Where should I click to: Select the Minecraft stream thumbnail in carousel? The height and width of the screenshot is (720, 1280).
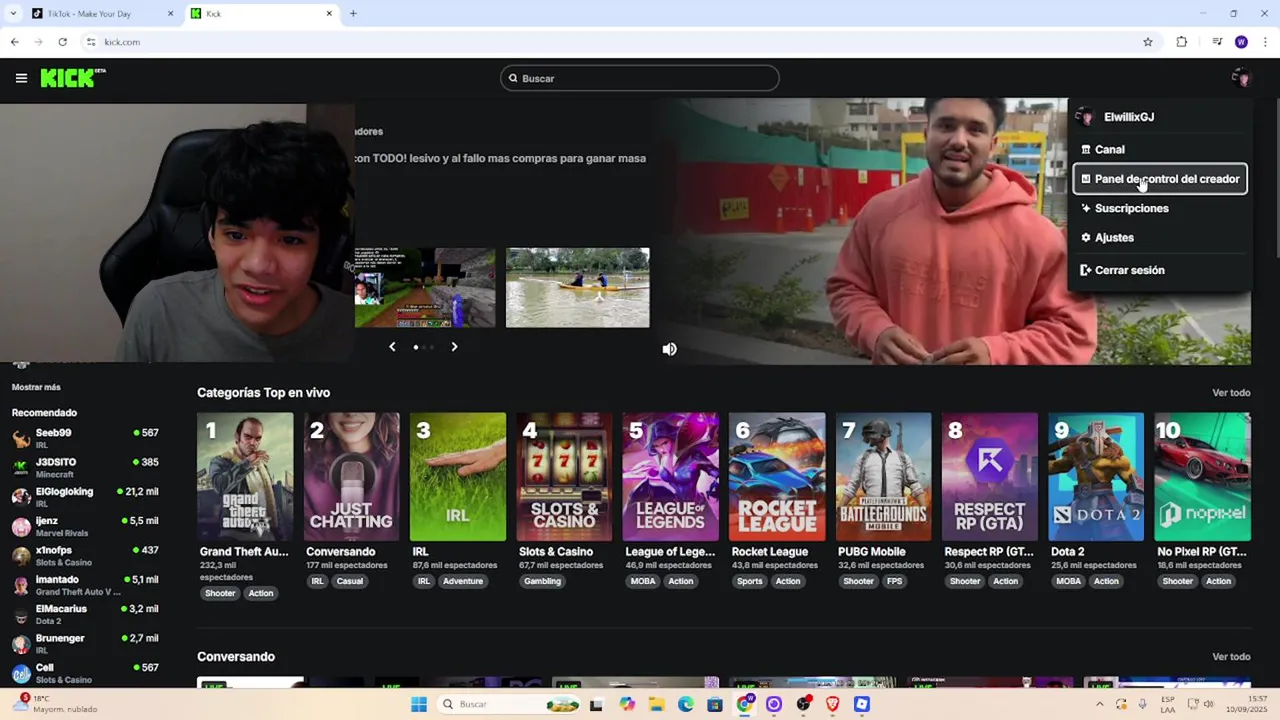pyautogui.click(x=425, y=288)
